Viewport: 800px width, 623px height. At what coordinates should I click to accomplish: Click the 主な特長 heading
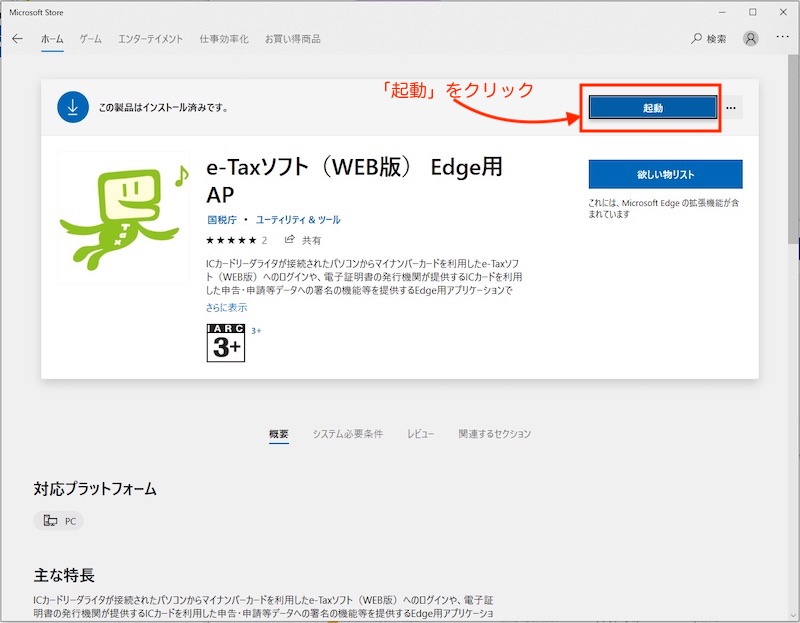pyautogui.click(x=64, y=575)
